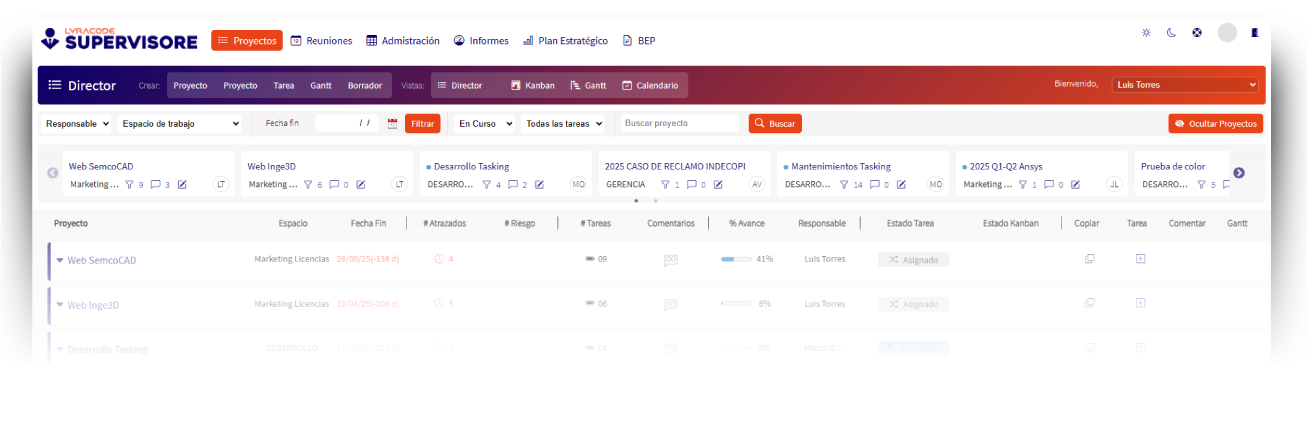This screenshot has width=1307, height=421.
Task: Switch to the Kanban view
Action: point(532,86)
